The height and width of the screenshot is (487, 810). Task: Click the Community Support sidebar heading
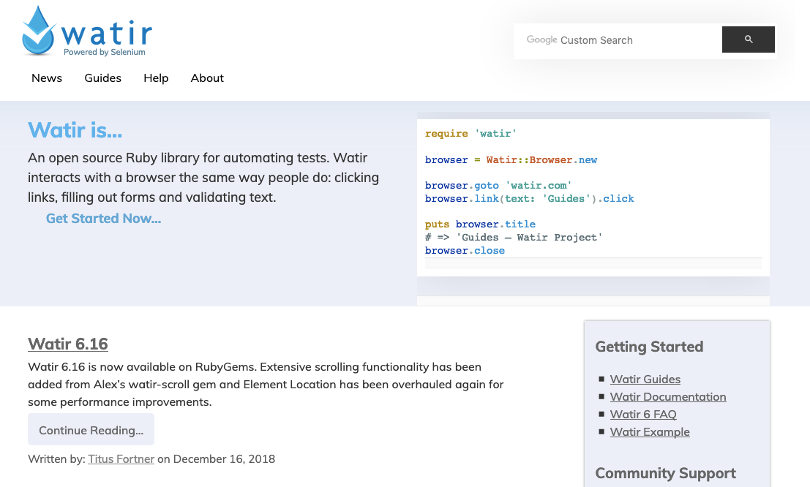pyautogui.click(x=665, y=473)
